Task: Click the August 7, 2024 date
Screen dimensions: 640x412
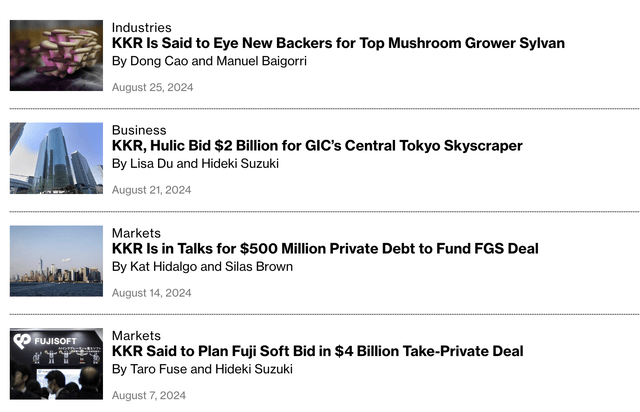Action: pyautogui.click(x=149, y=395)
